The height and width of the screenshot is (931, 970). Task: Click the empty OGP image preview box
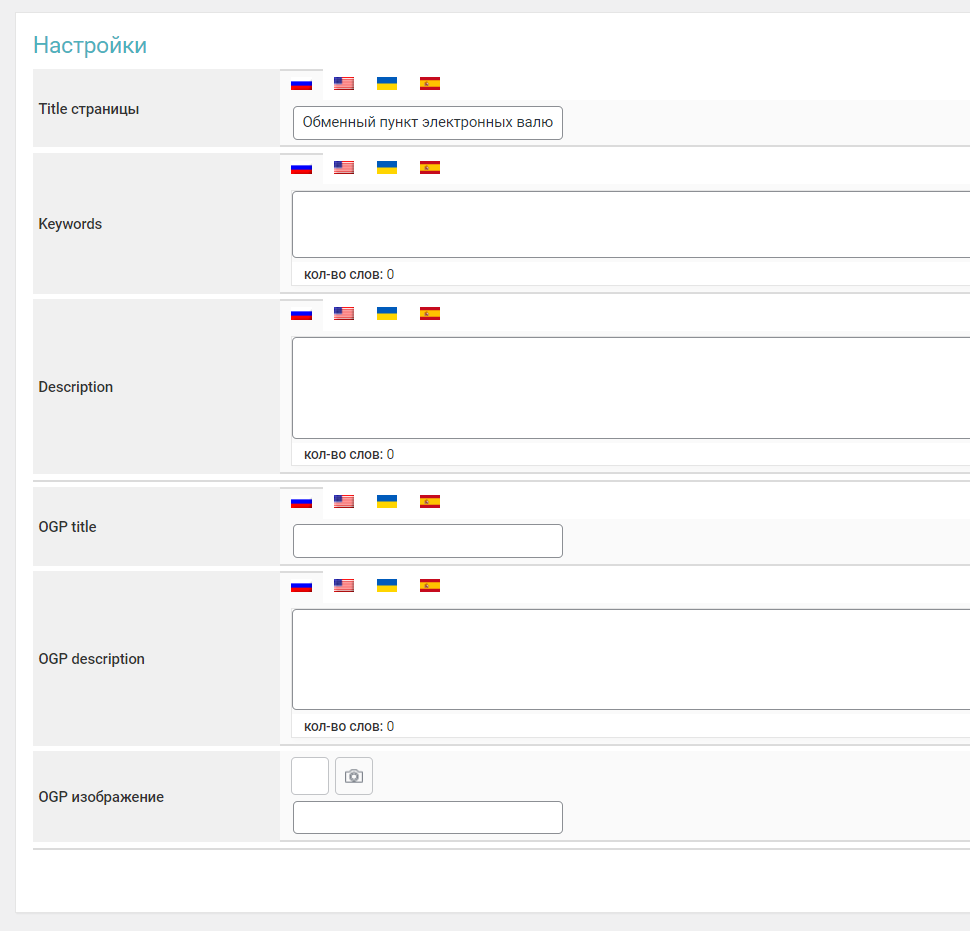pyautogui.click(x=310, y=776)
